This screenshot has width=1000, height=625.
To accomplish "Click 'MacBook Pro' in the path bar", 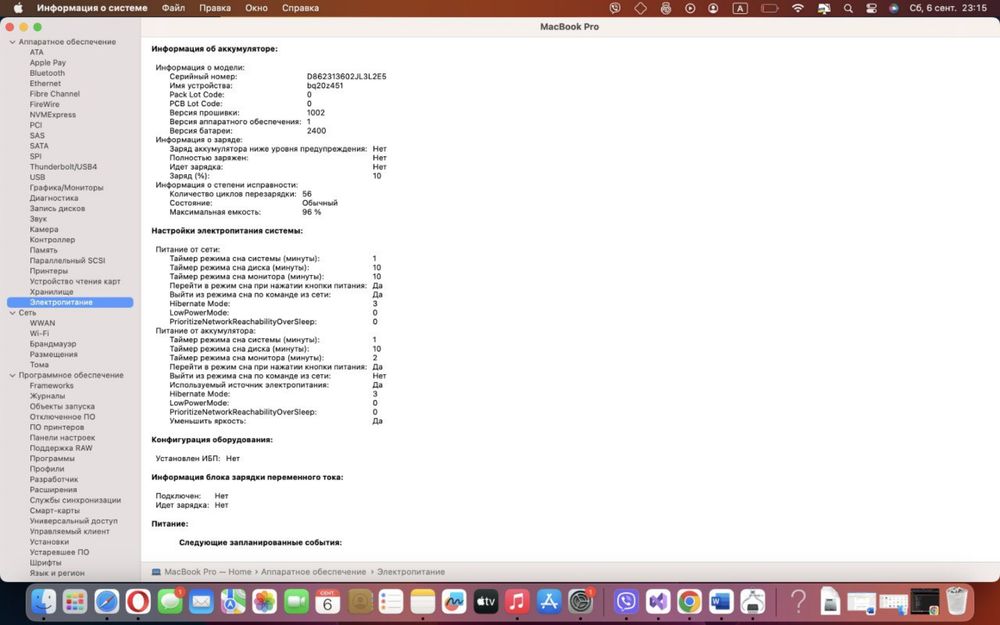I will click(190, 572).
